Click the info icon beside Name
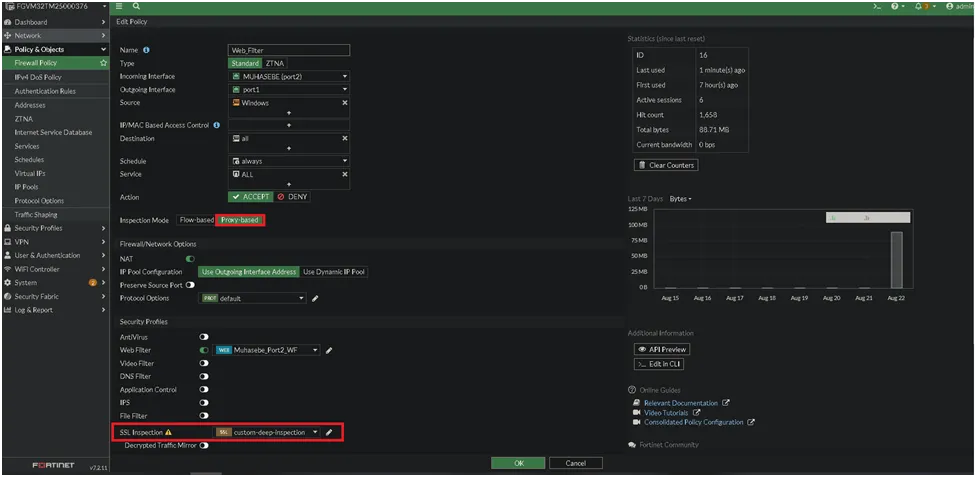This screenshot has width=977, height=477. 146,50
